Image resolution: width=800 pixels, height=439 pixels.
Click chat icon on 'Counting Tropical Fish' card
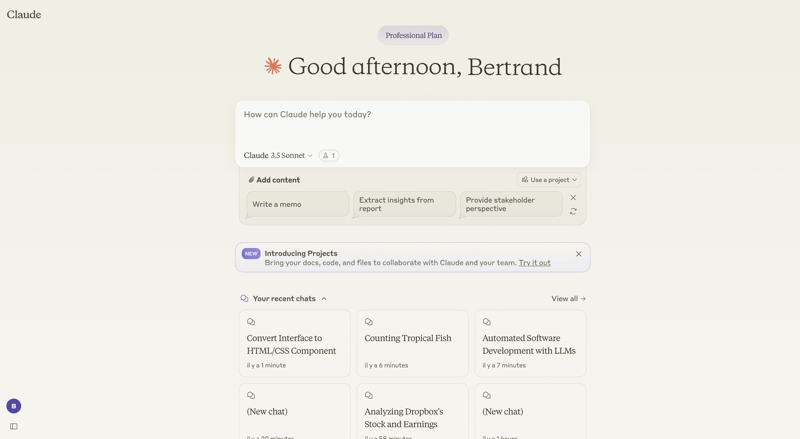[x=369, y=322]
